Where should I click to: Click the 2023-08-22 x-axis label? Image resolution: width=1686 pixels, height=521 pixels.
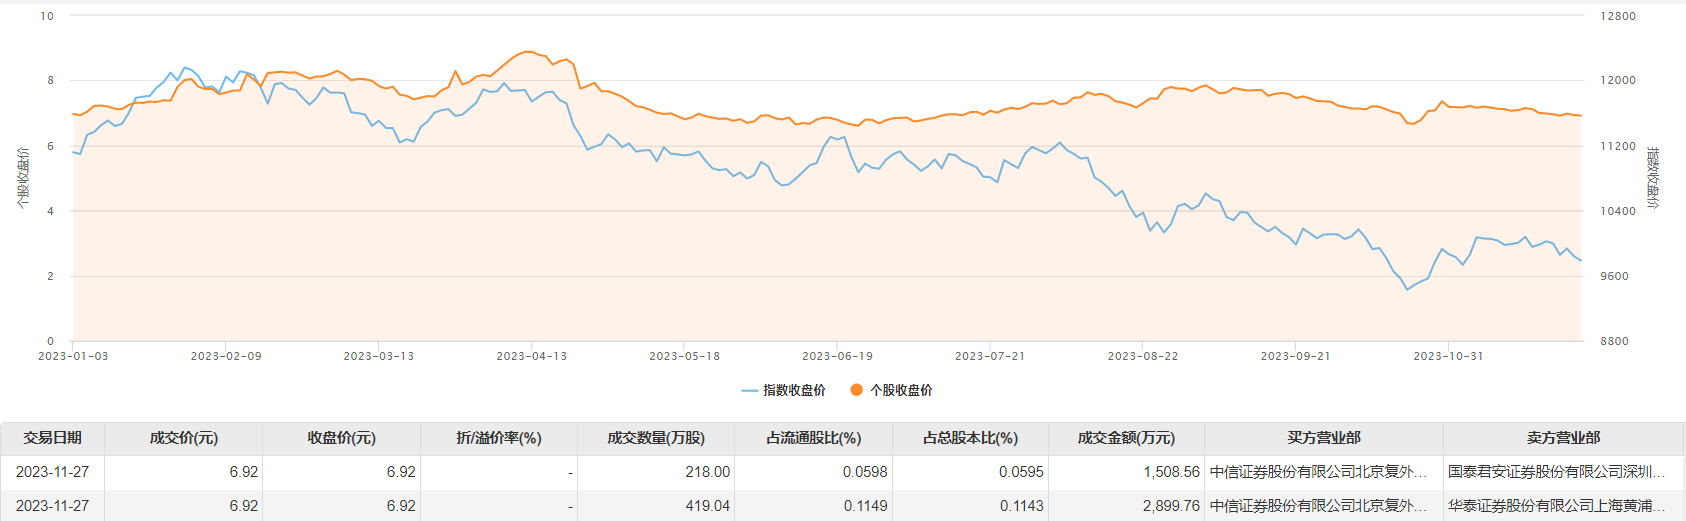tap(1143, 356)
